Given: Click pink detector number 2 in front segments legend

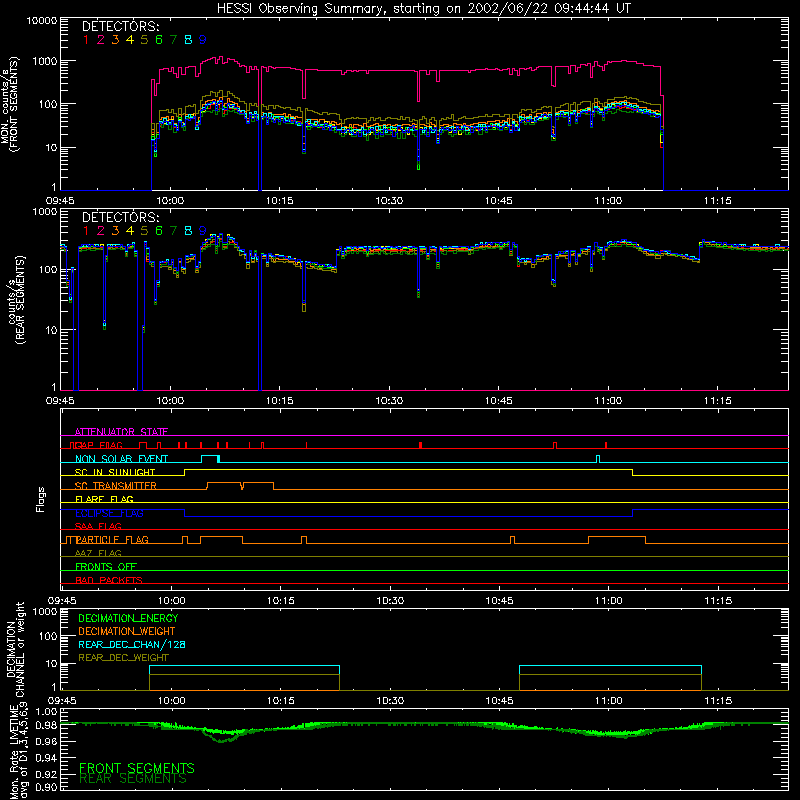Looking at the screenshot, I should [101, 40].
